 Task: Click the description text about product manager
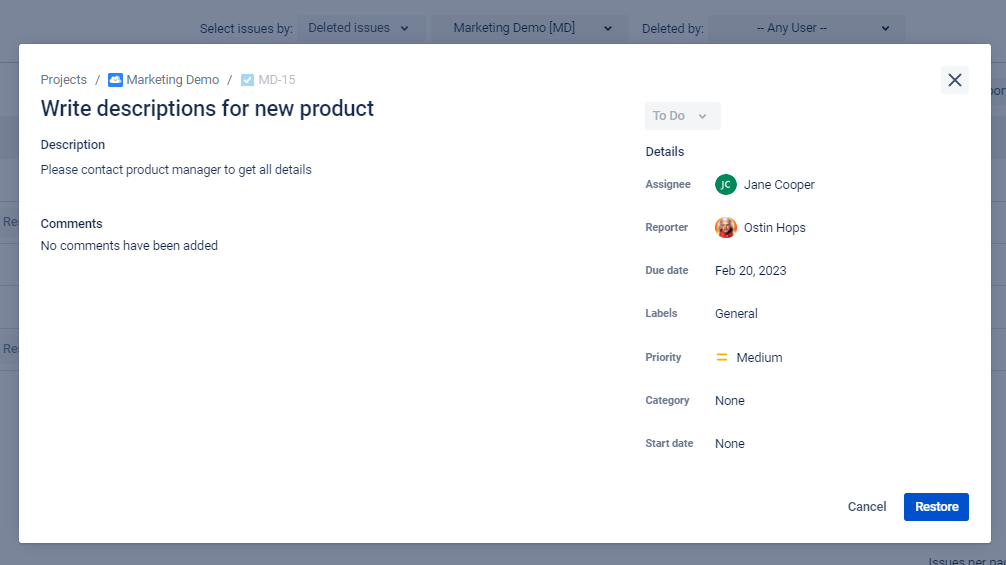coord(176,170)
